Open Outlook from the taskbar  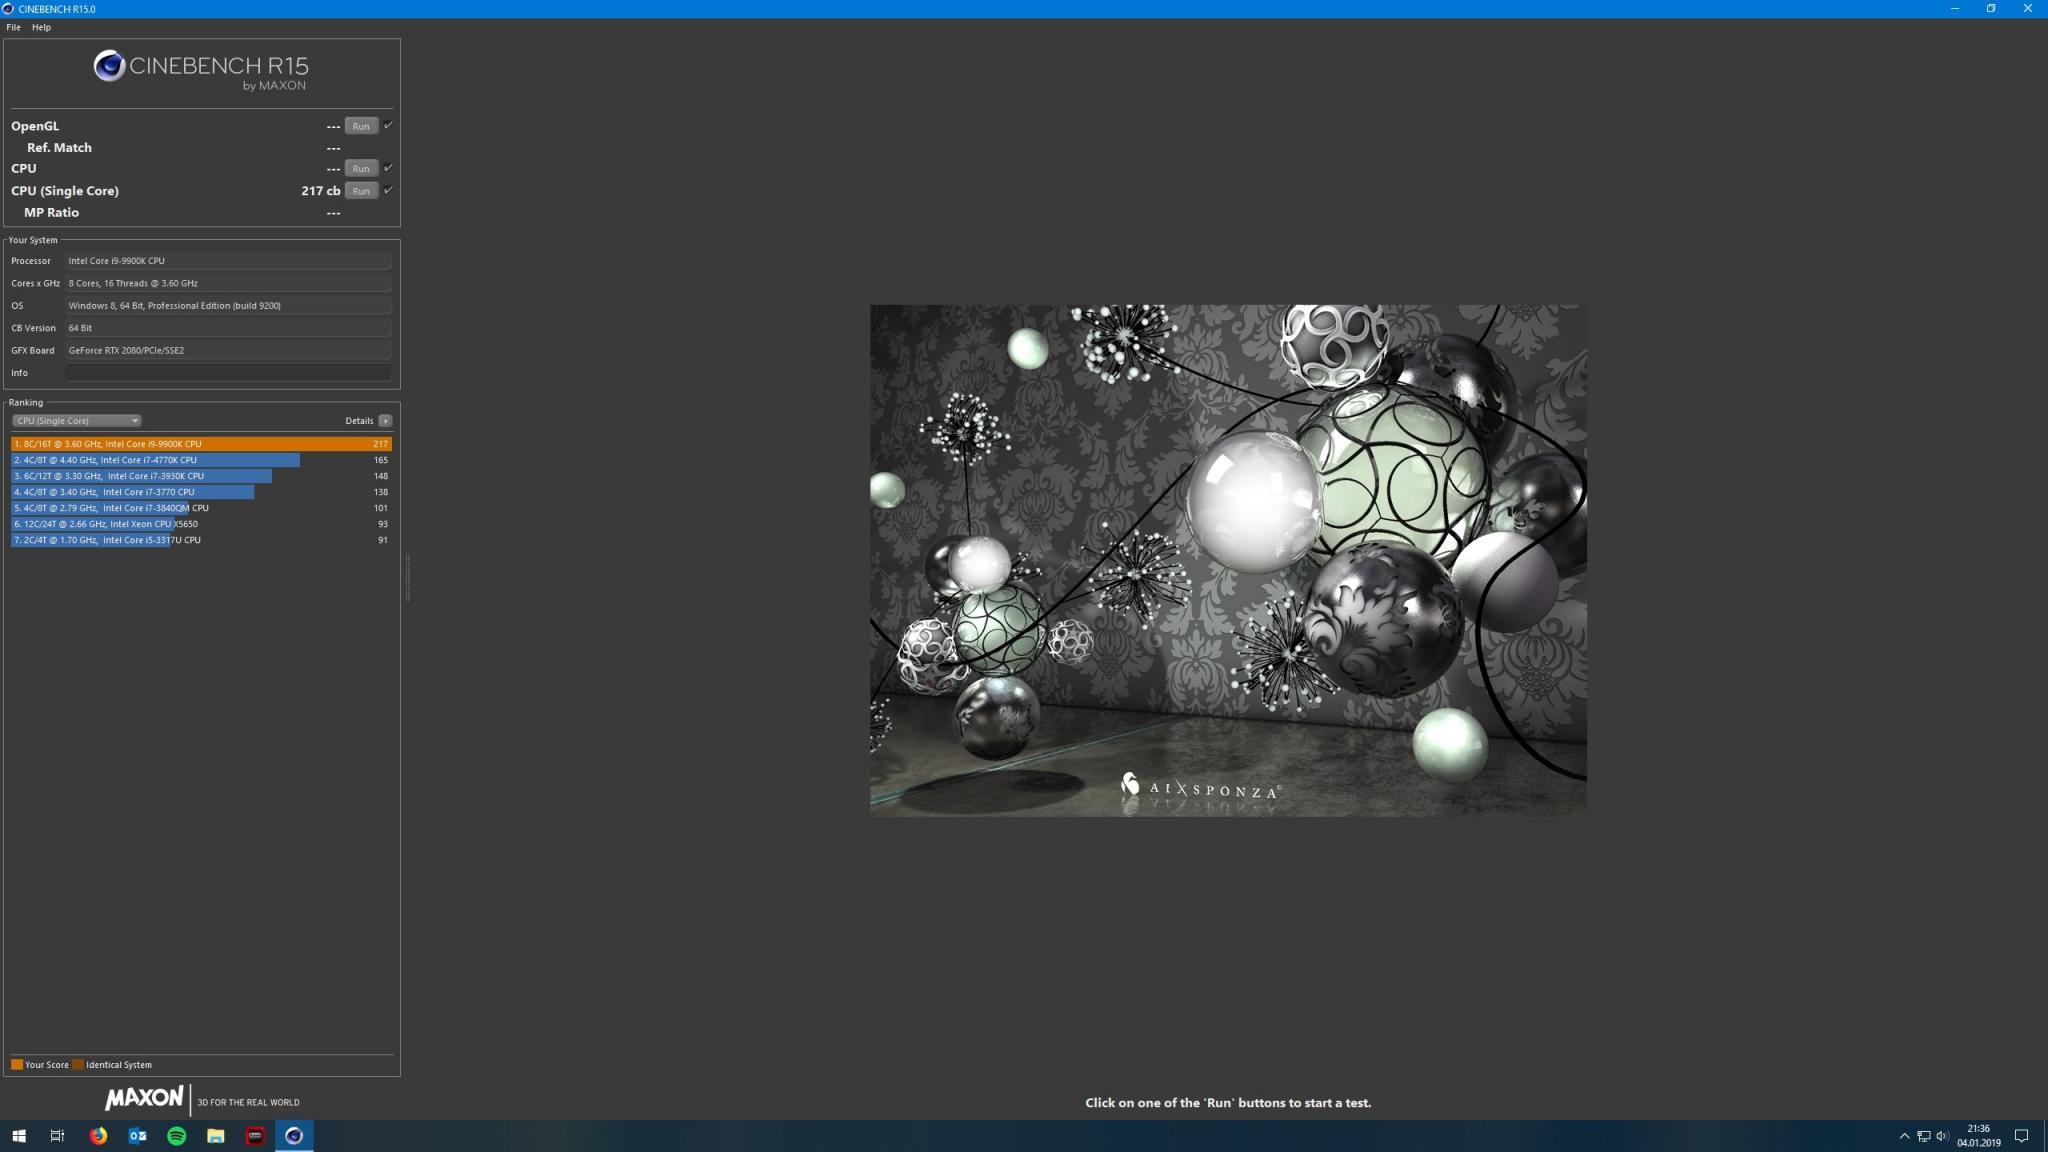[x=137, y=1135]
